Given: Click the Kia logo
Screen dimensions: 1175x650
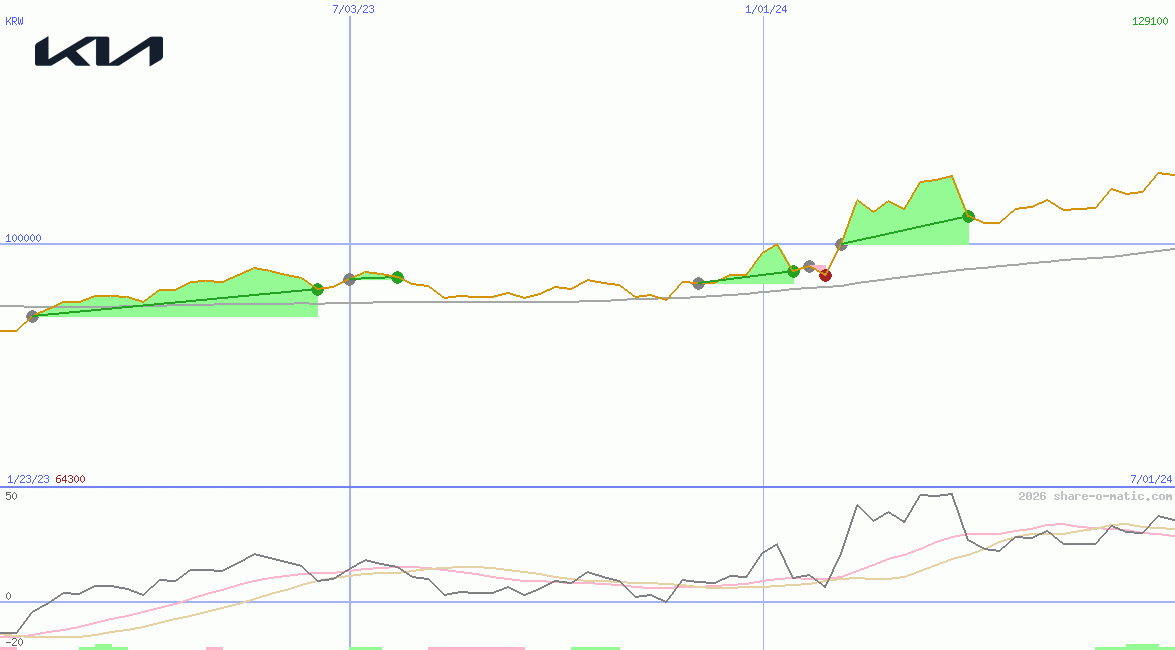Looking at the screenshot, I should coord(100,50).
